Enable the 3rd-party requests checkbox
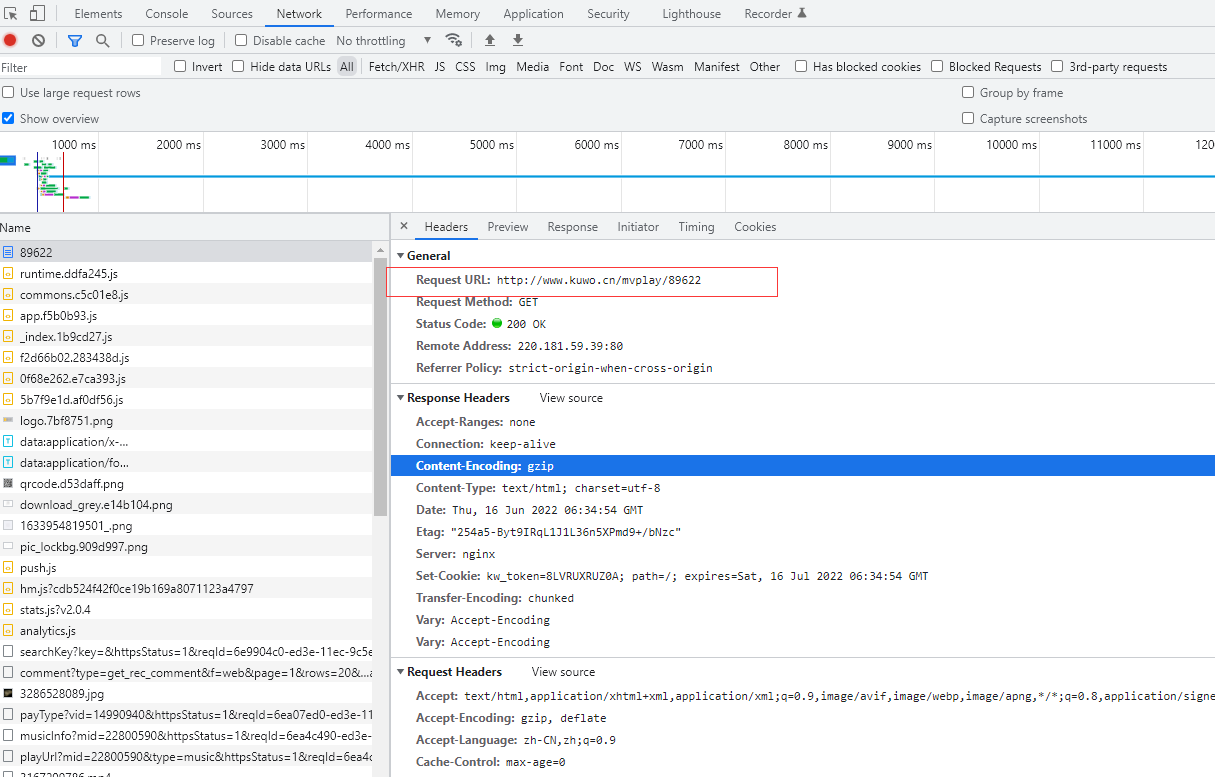The image size is (1215, 777). [x=1057, y=66]
